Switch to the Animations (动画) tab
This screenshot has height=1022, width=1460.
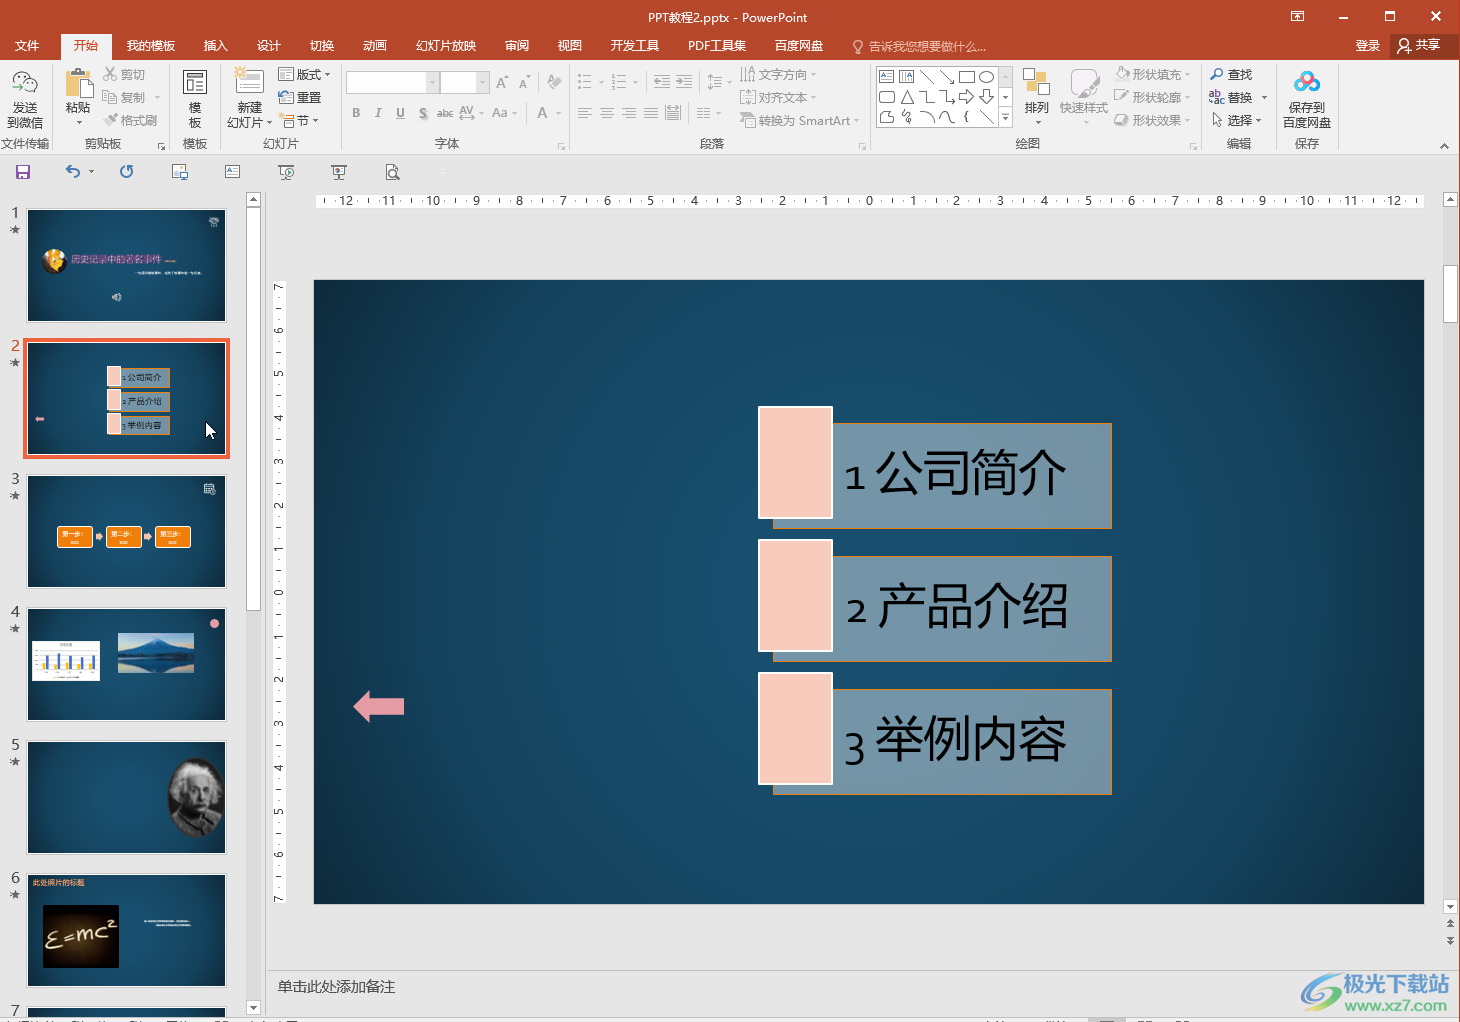pos(375,45)
